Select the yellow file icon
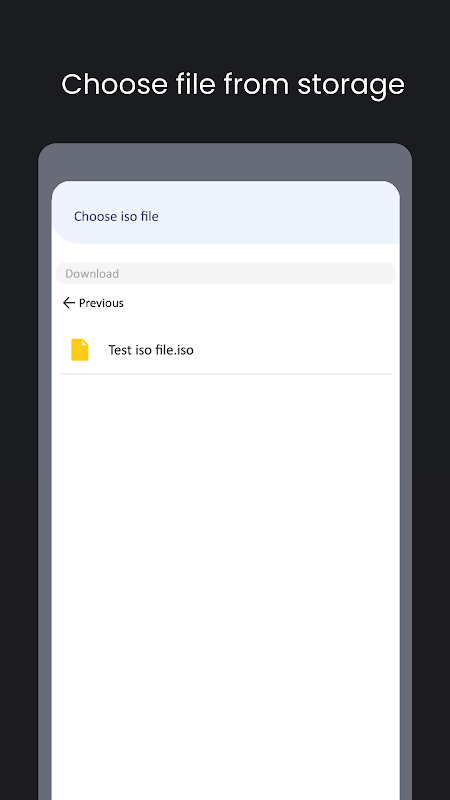 click(x=80, y=350)
